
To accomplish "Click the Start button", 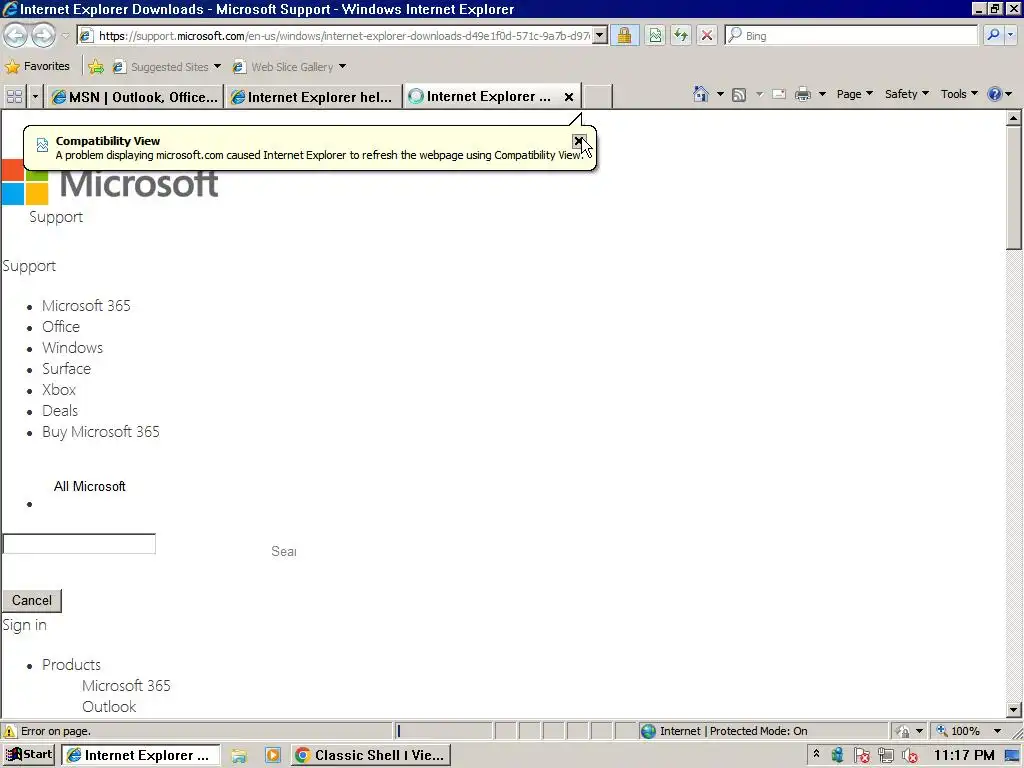I will 29,755.
